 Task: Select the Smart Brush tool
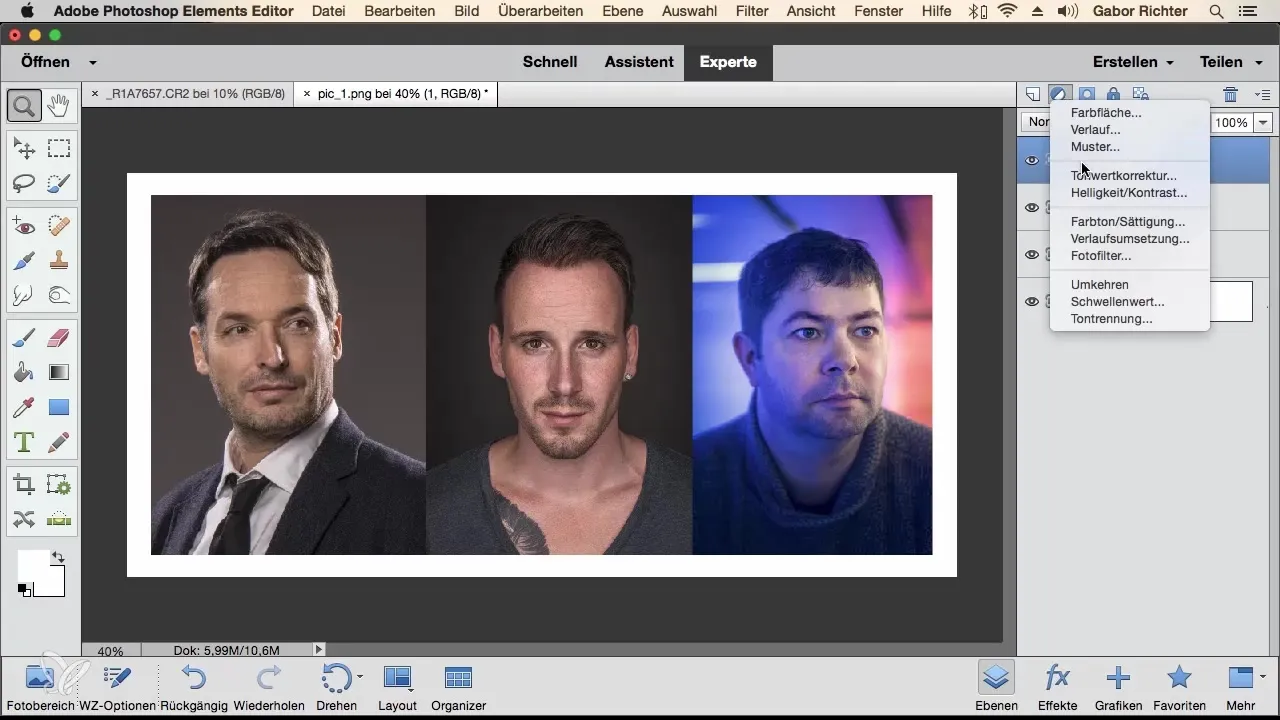tap(25, 260)
